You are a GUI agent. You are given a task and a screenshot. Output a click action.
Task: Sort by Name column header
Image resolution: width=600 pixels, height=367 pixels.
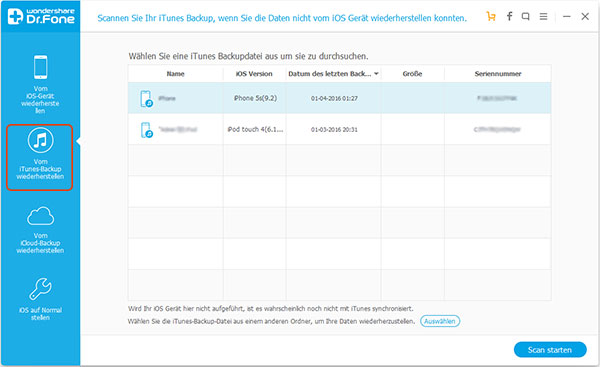176,73
